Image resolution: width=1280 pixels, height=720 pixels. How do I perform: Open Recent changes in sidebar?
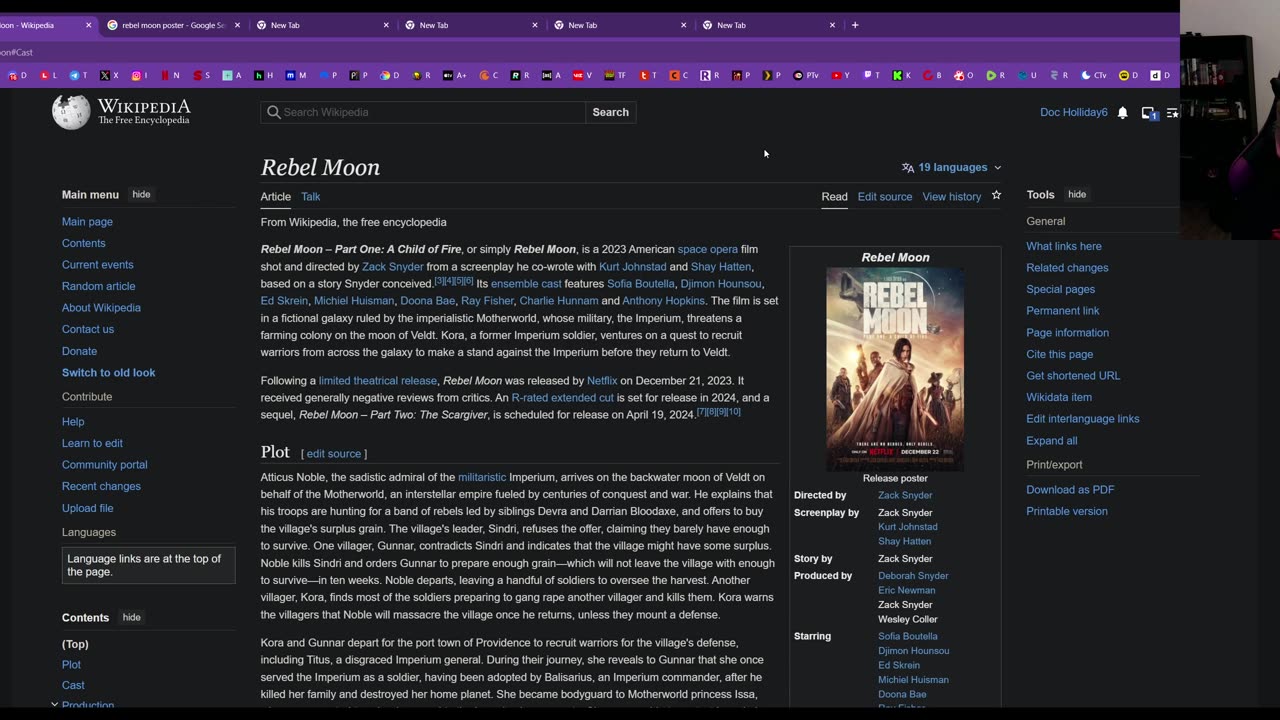(101, 486)
